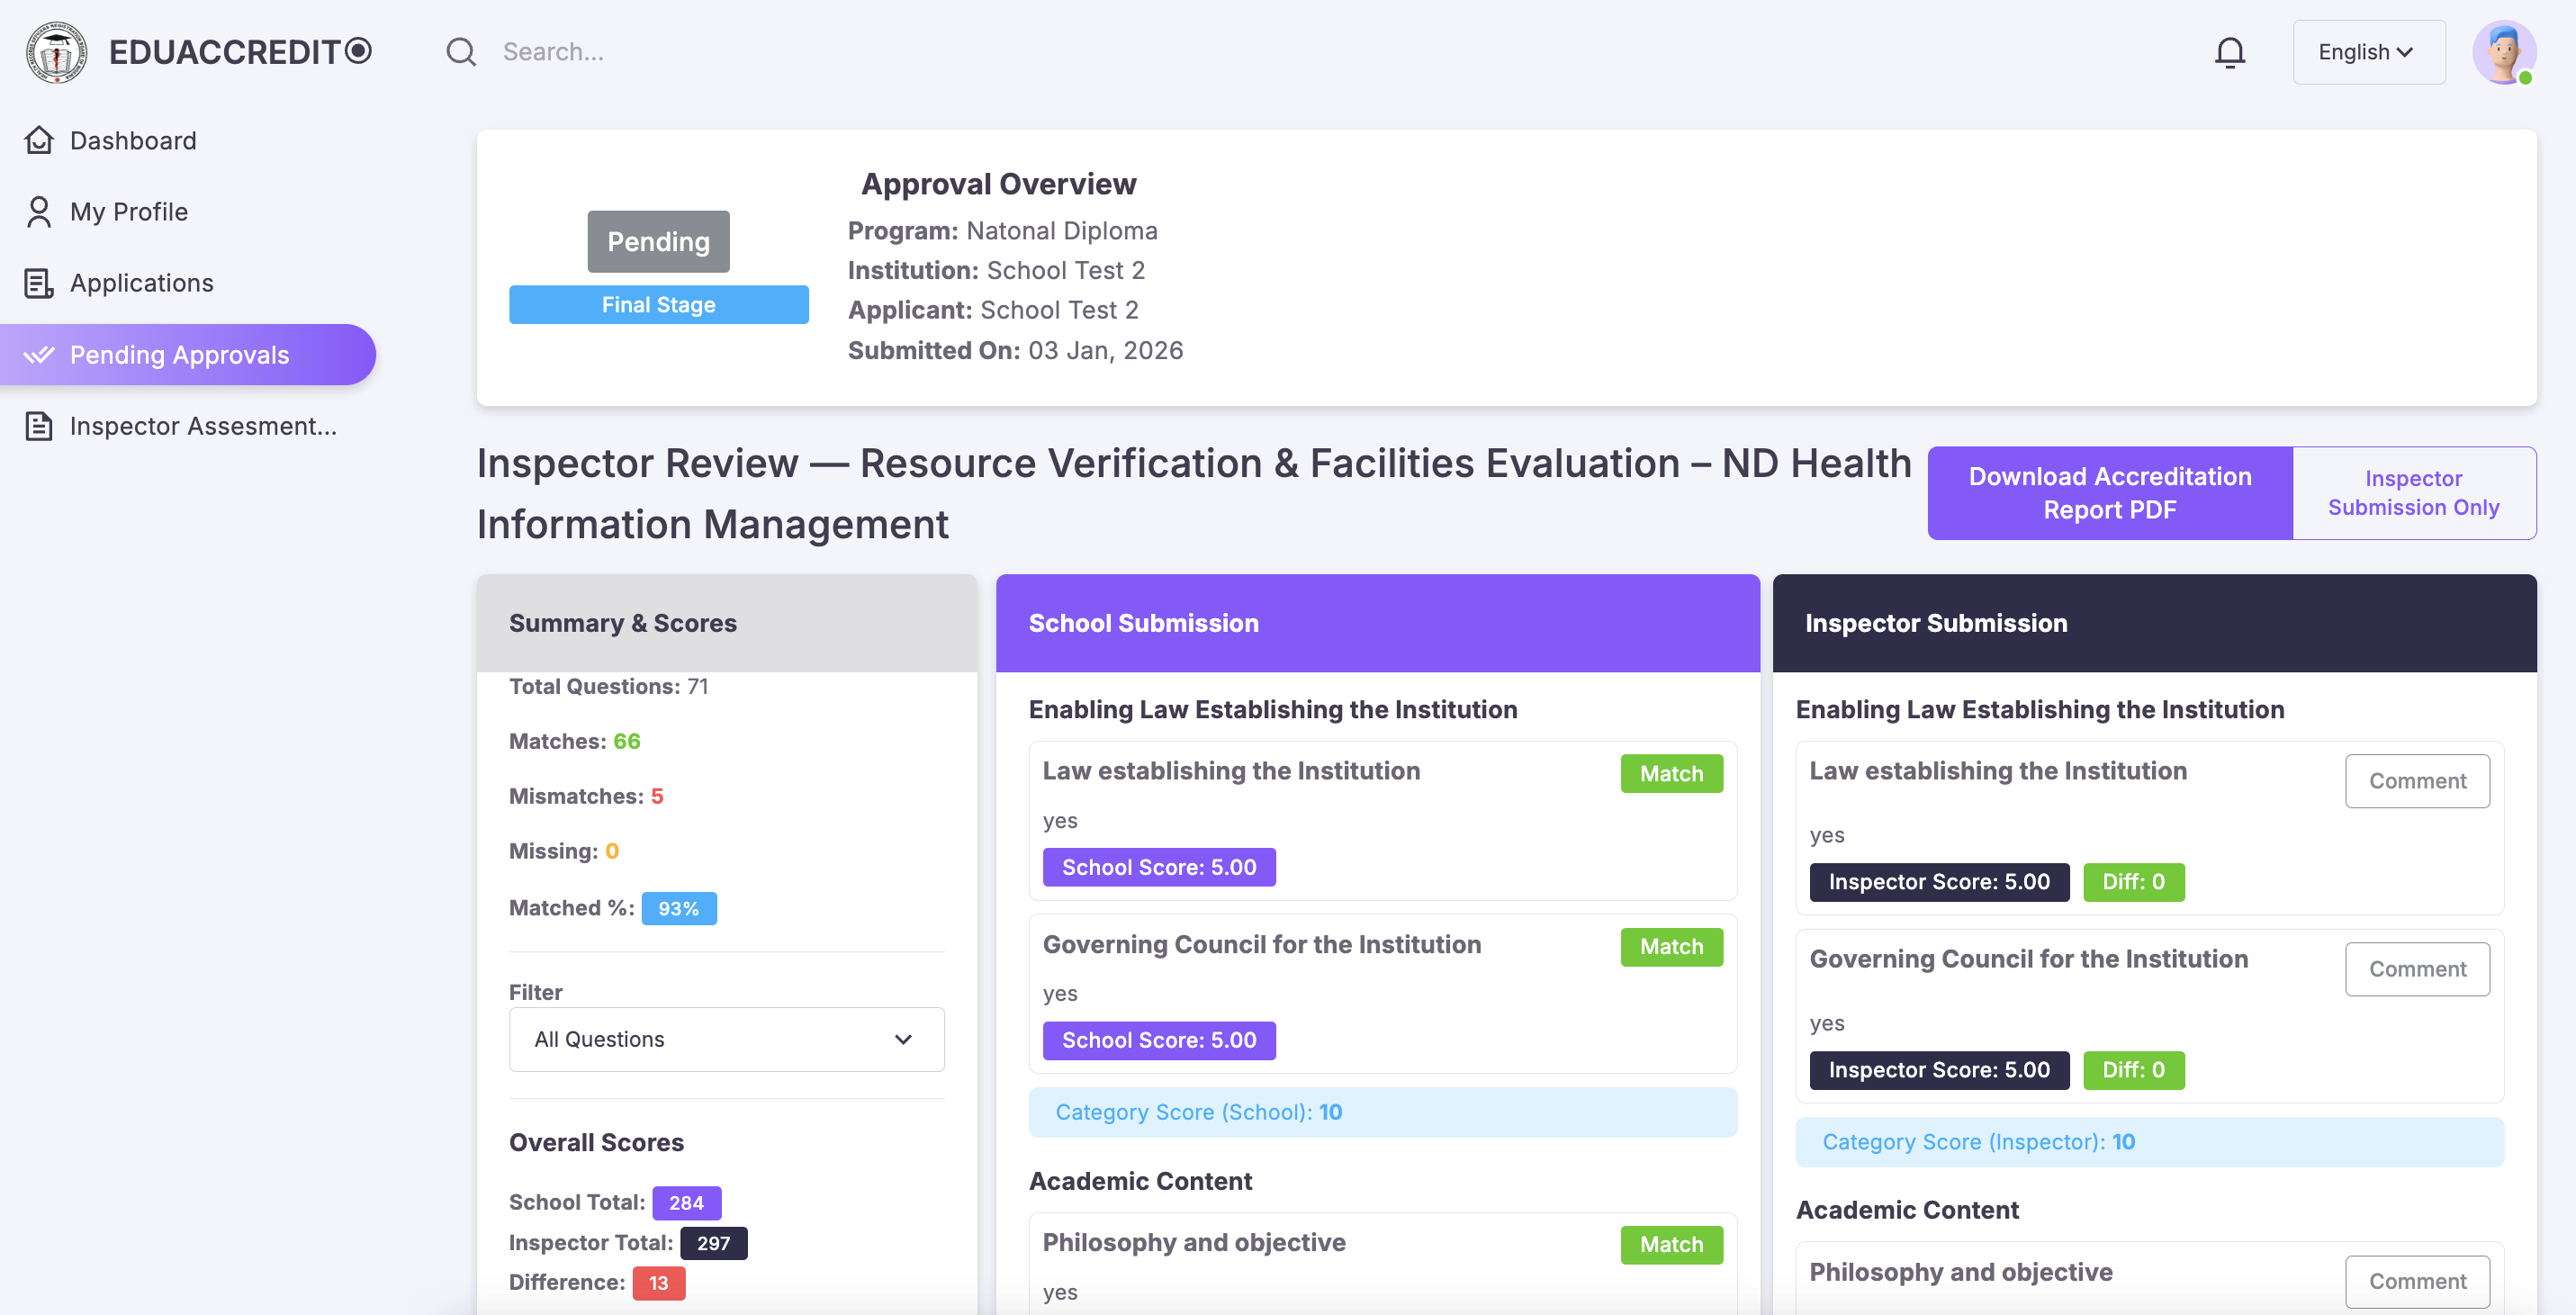Select Pending Approvals in the sidebar
This screenshot has width=2576, height=1315.
(x=188, y=355)
